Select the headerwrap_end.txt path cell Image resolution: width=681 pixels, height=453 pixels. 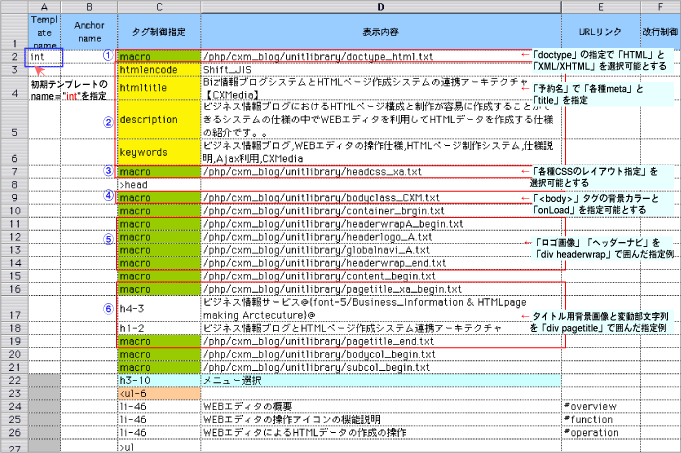coord(381,263)
